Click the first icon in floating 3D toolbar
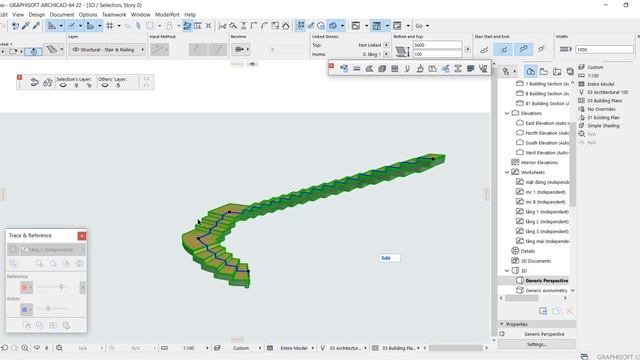This screenshot has width=640, height=360. point(344,69)
